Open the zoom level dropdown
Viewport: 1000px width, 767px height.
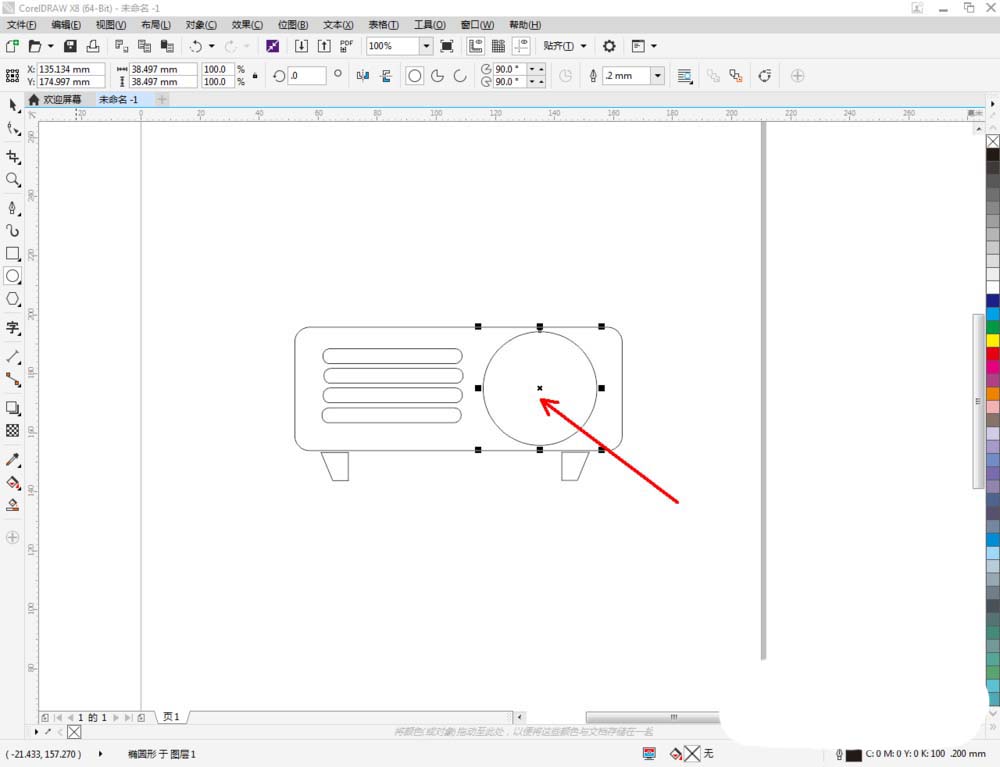click(426, 46)
